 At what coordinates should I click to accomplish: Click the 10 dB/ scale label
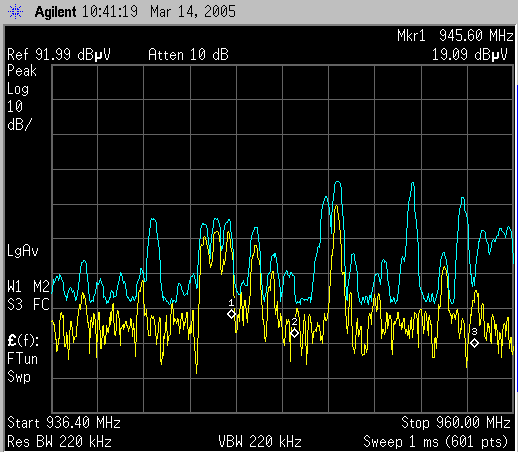[20, 115]
